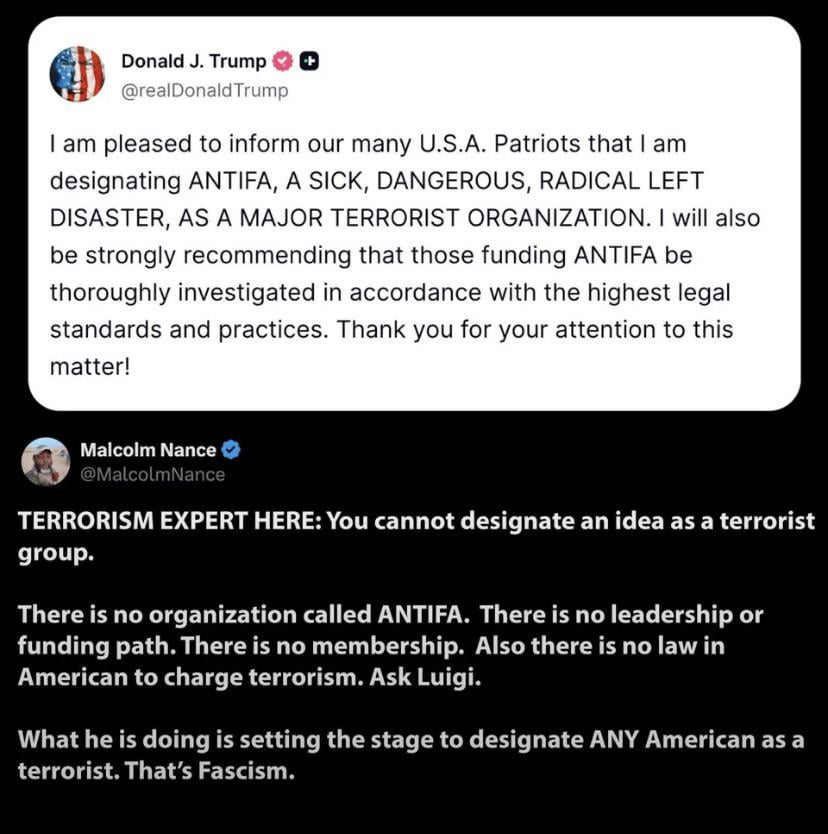The width and height of the screenshot is (828, 834).
Task: Visit the @realDonaldTrump handle
Action: [205, 90]
